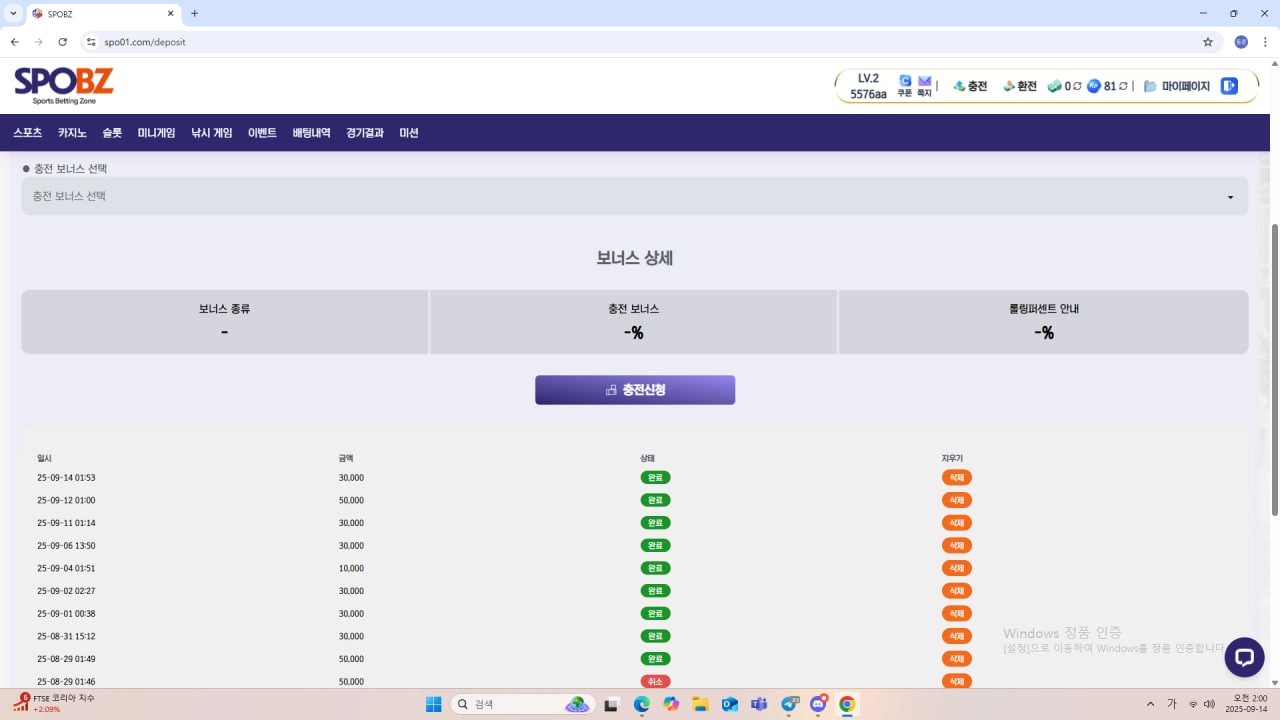Click the SPOBZ logo
The image size is (1280, 720).
[64, 86]
